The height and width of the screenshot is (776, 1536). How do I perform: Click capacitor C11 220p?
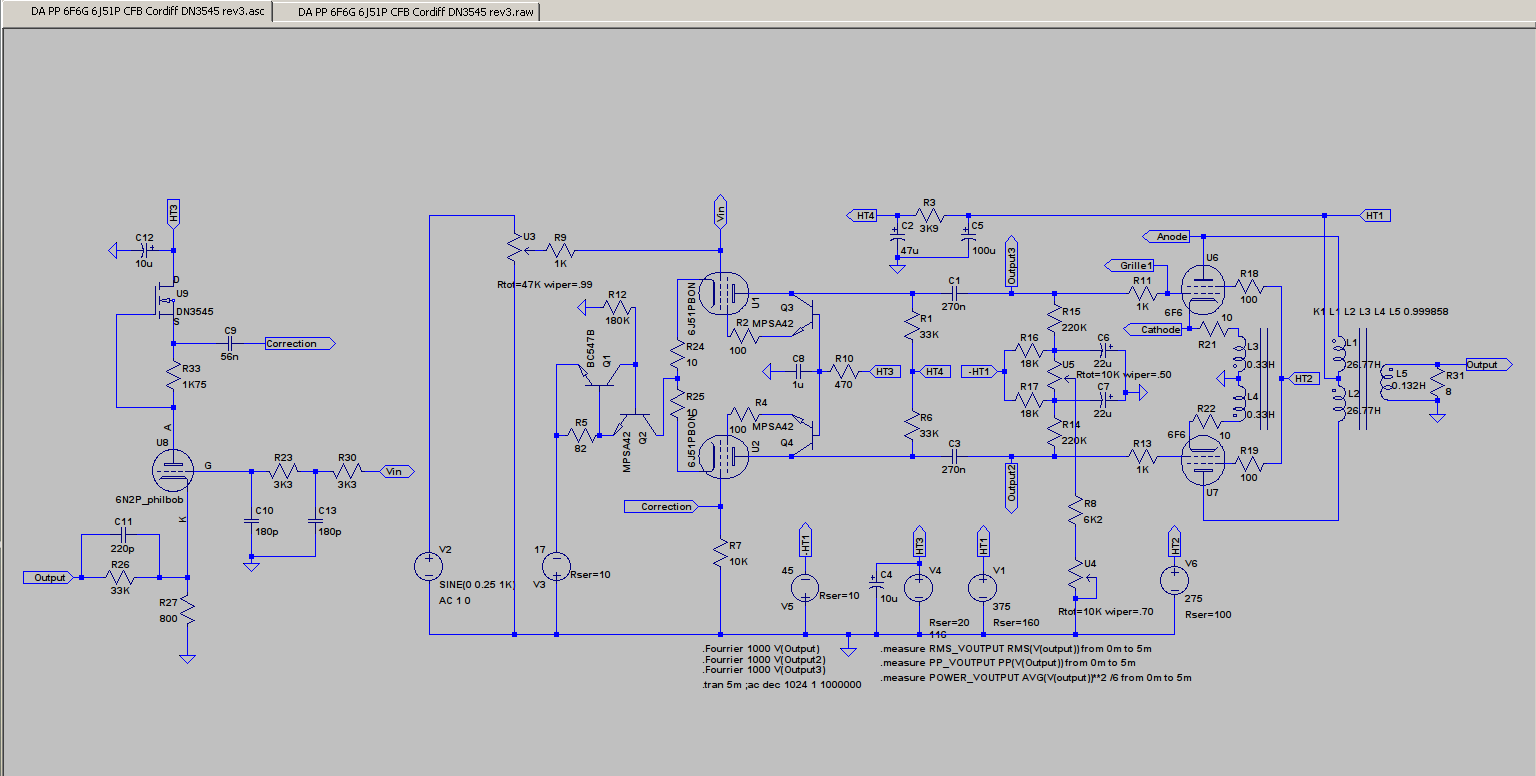click(x=123, y=535)
